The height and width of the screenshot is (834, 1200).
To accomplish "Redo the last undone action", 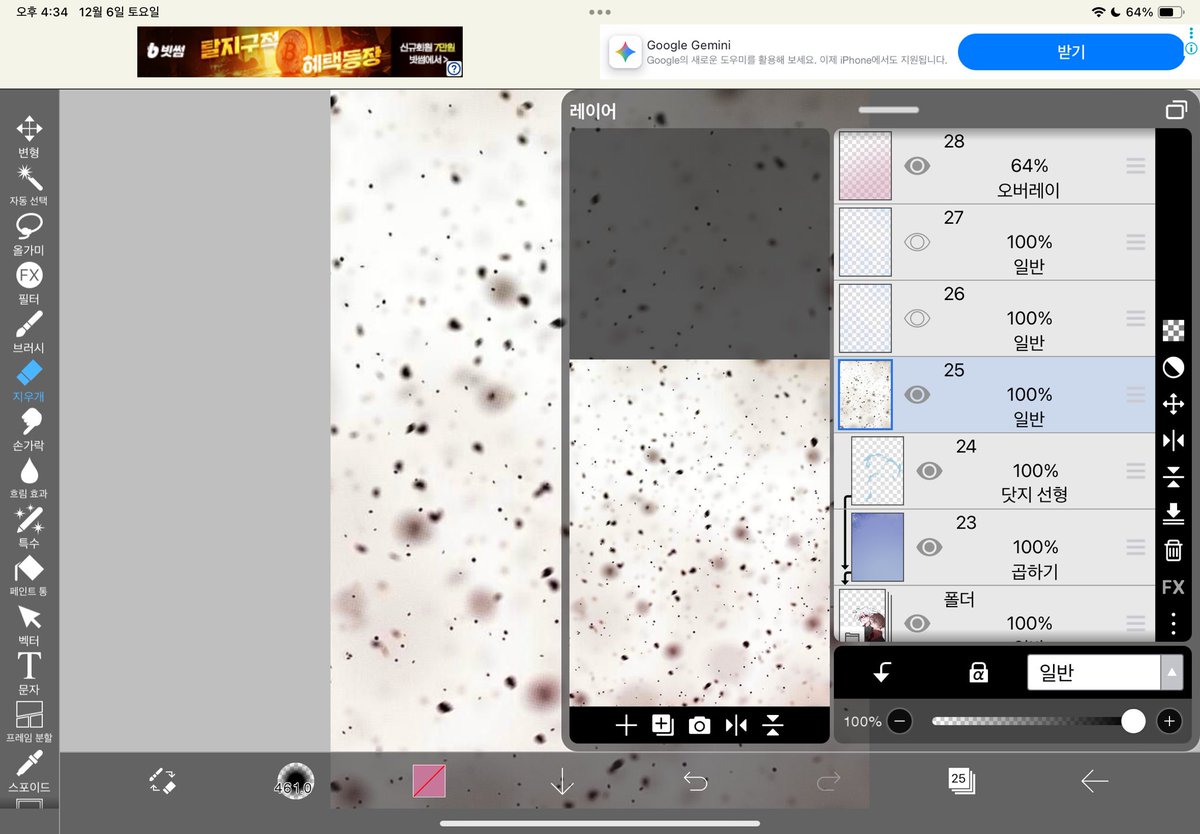I will pos(828,781).
